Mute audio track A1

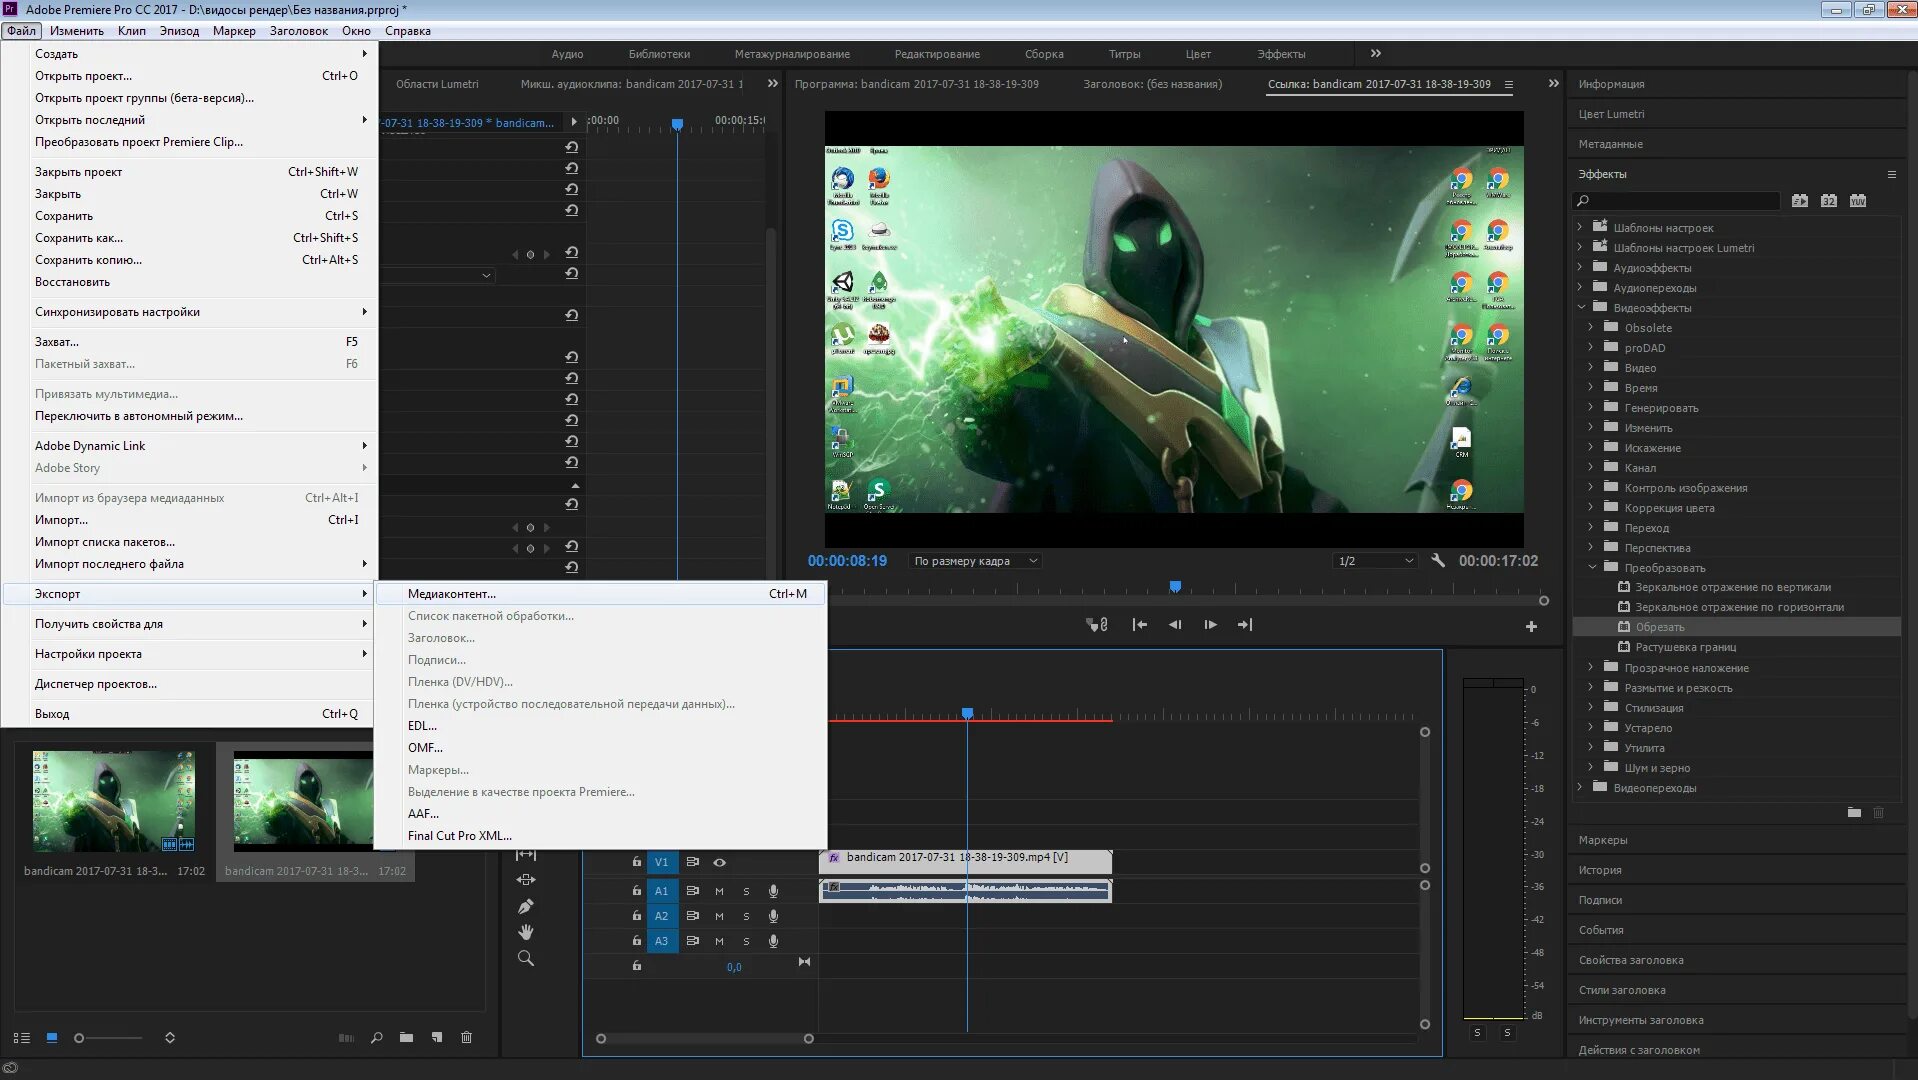tap(719, 891)
